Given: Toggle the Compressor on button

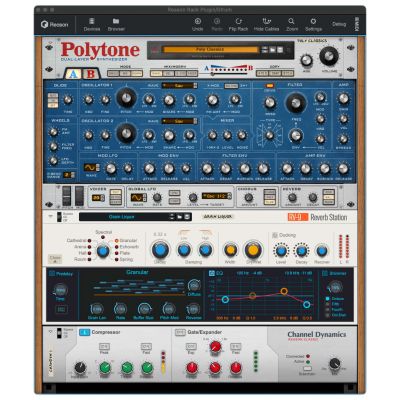Looking at the screenshot, I should pyautogui.click(x=84, y=332).
